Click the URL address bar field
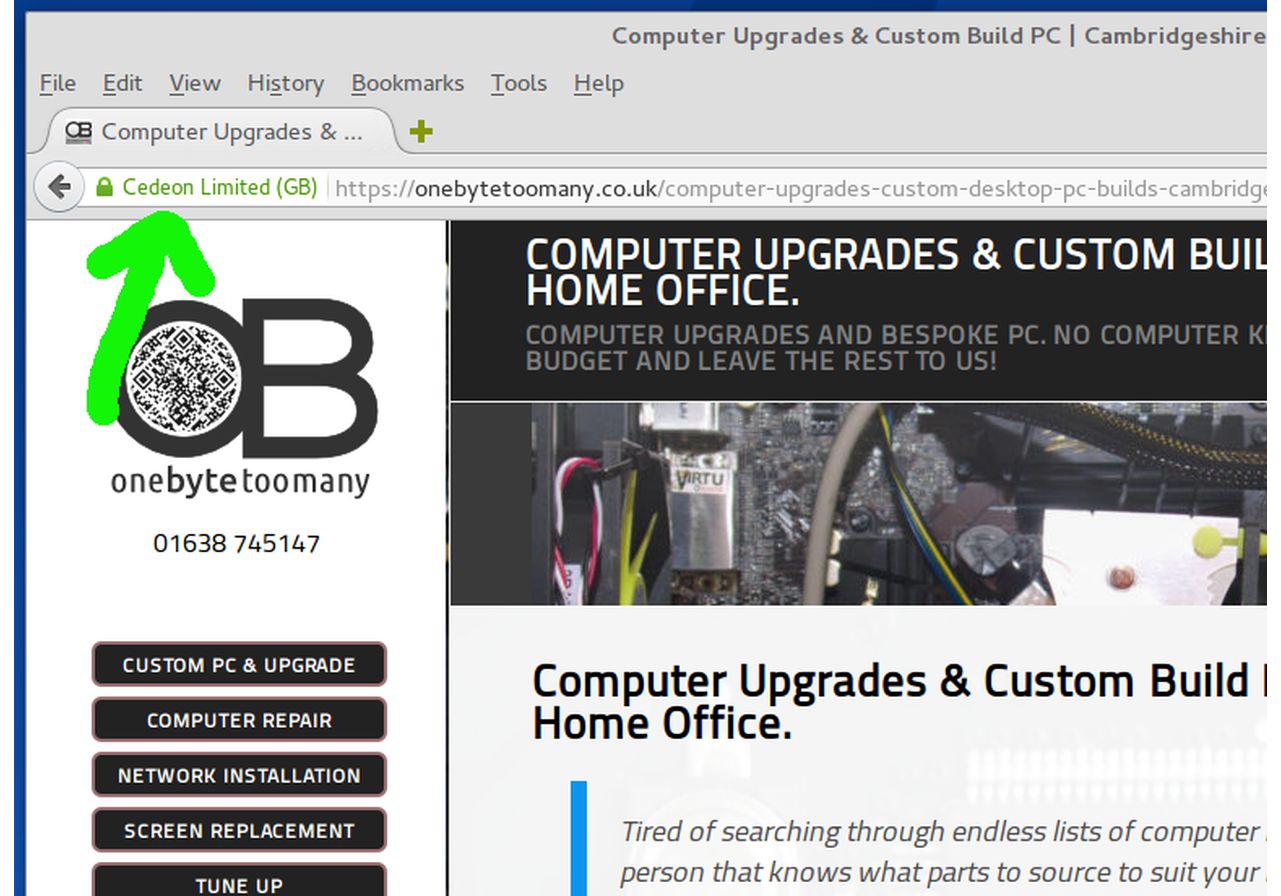This screenshot has height=896, width=1281. 800,188
